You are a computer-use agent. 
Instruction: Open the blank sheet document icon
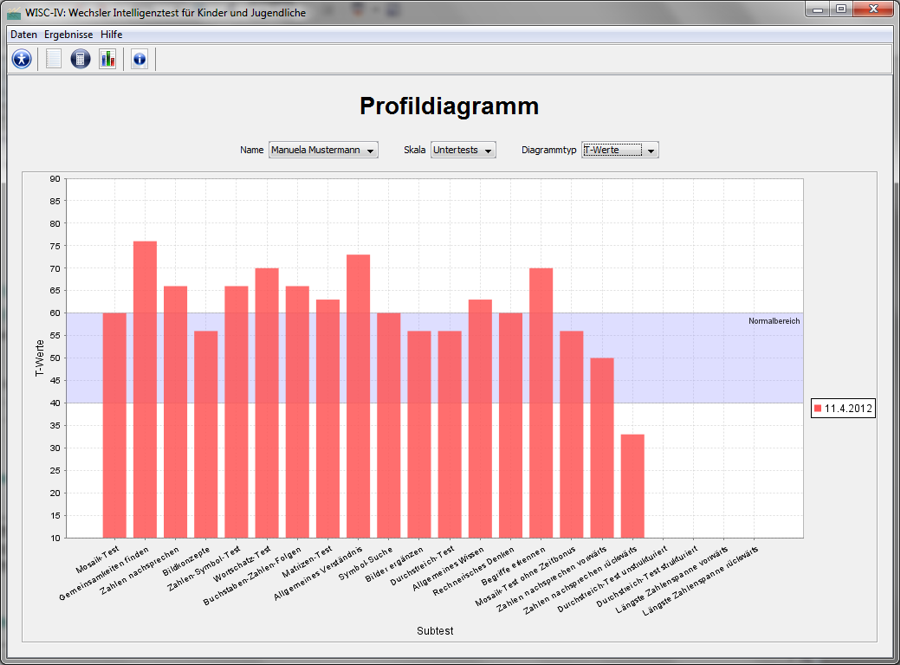(x=54, y=59)
